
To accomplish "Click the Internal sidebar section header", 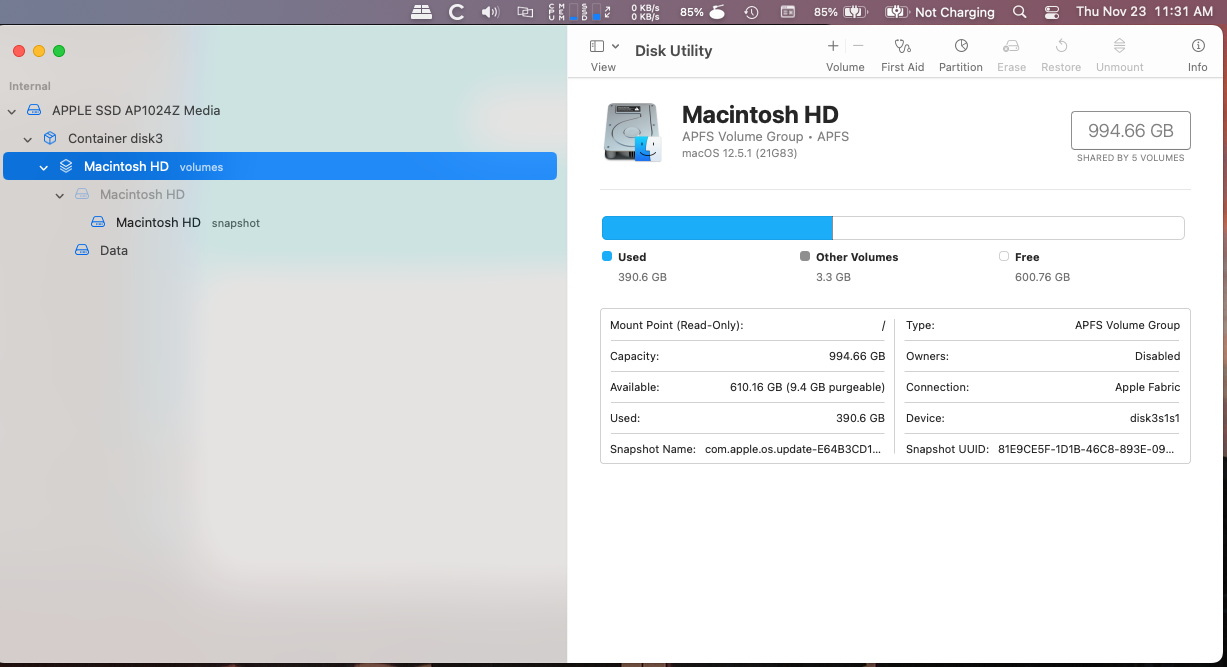I will point(30,87).
